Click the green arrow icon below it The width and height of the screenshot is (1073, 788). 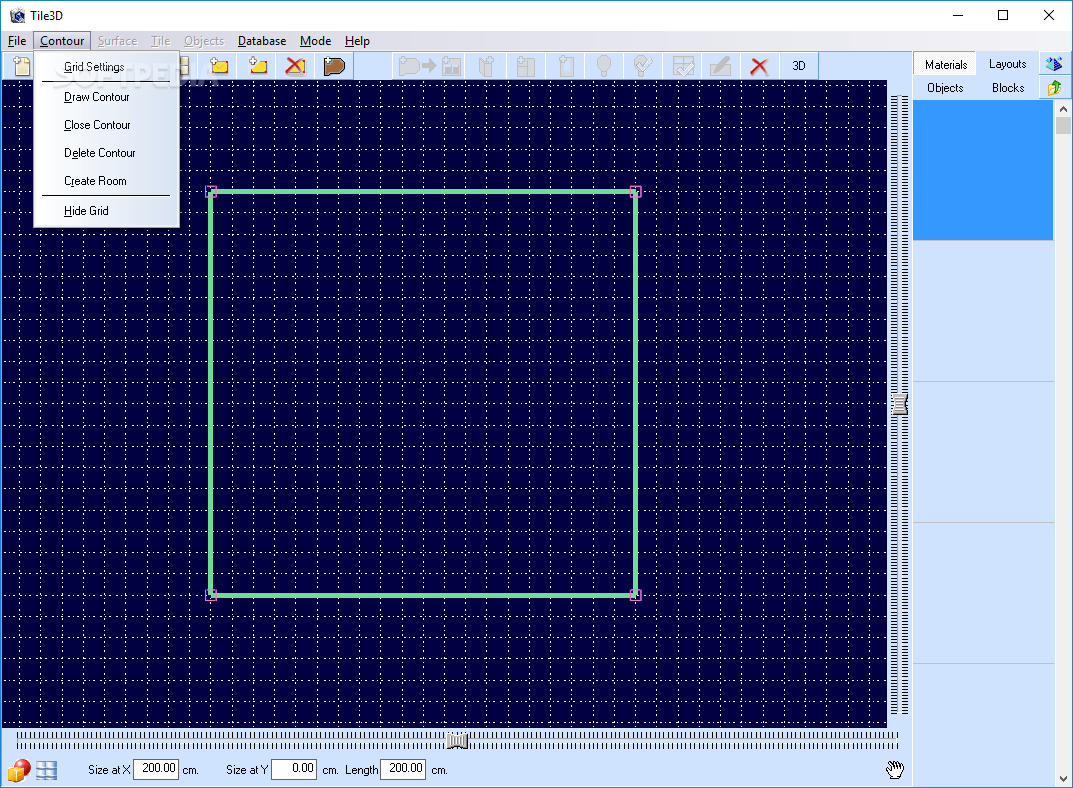point(1054,87)
